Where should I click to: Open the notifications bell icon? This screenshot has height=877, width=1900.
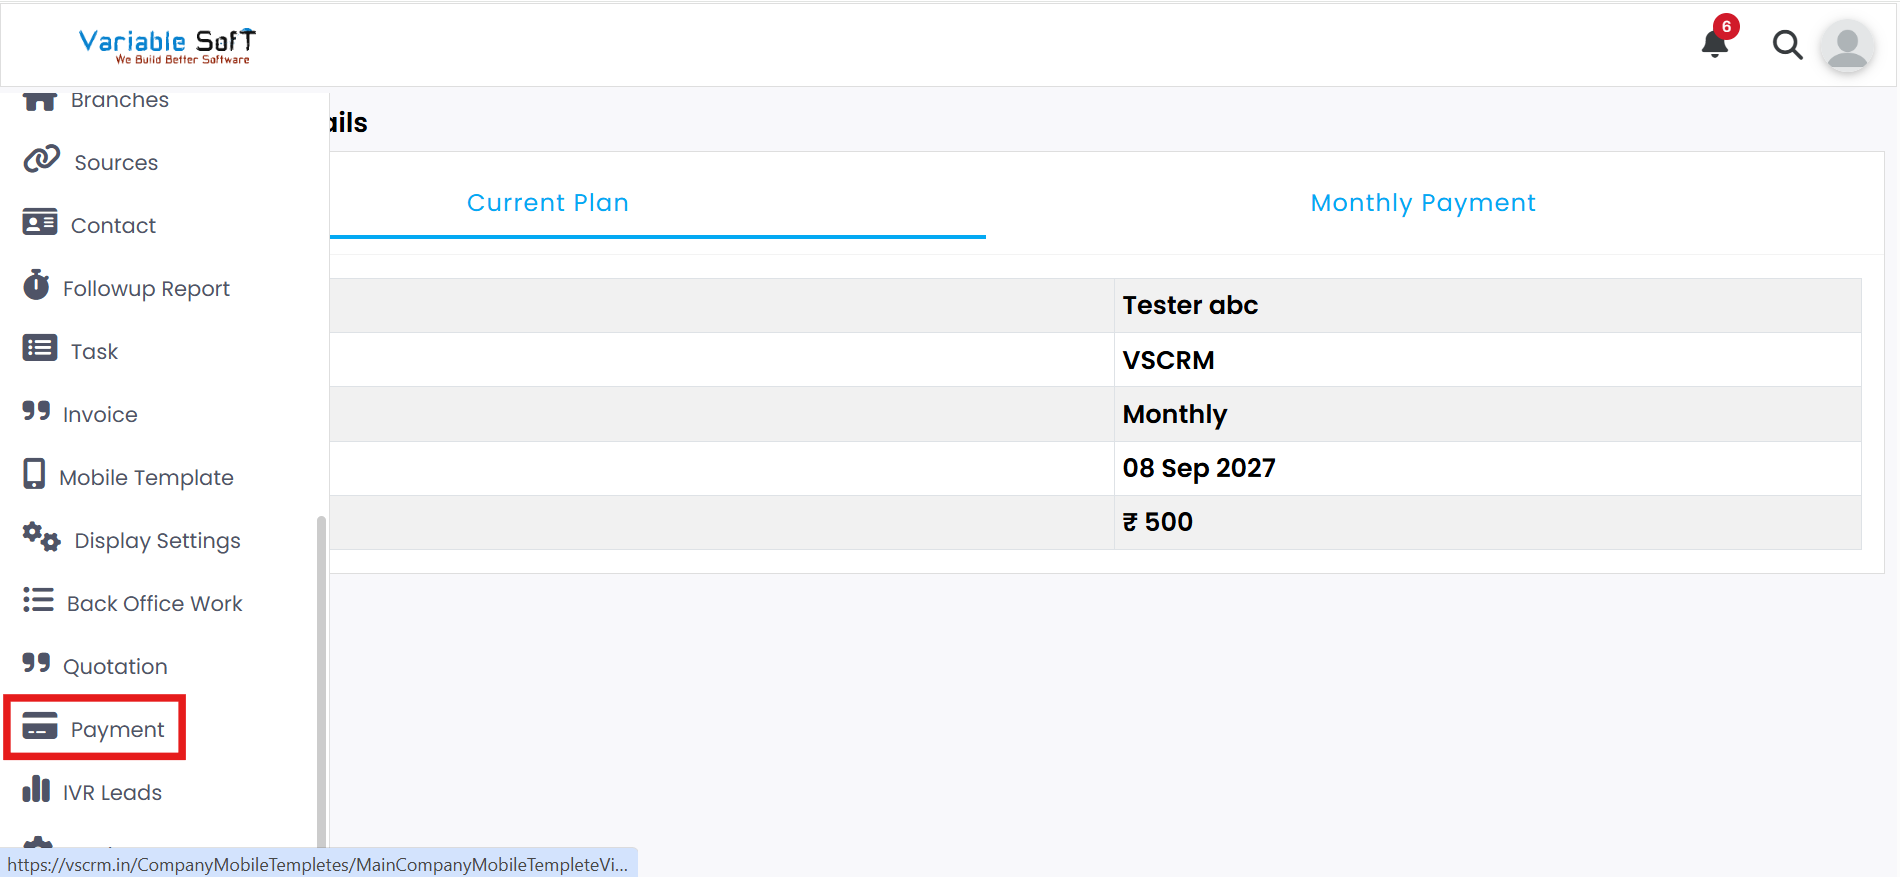[x=1715, y=44]
